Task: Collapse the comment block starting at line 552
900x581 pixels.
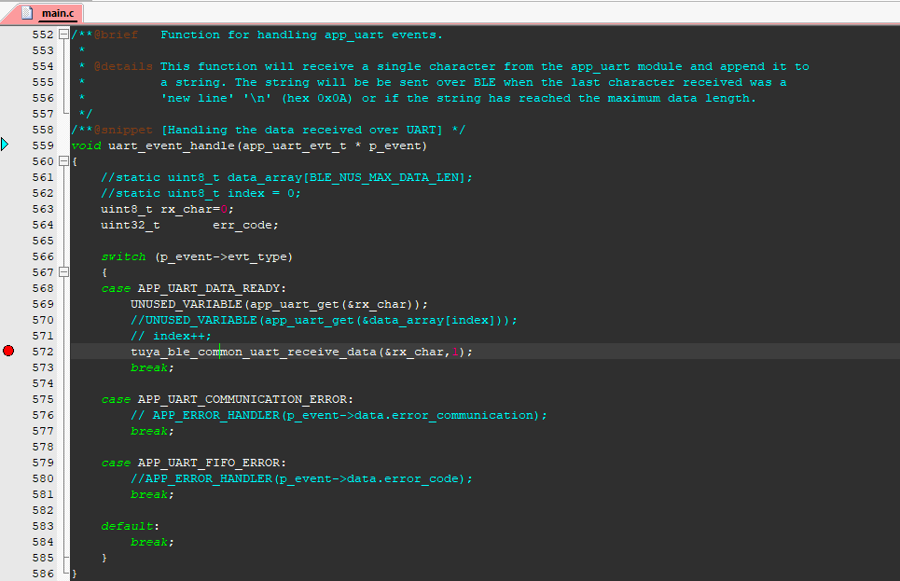Action: click(63, 34)
